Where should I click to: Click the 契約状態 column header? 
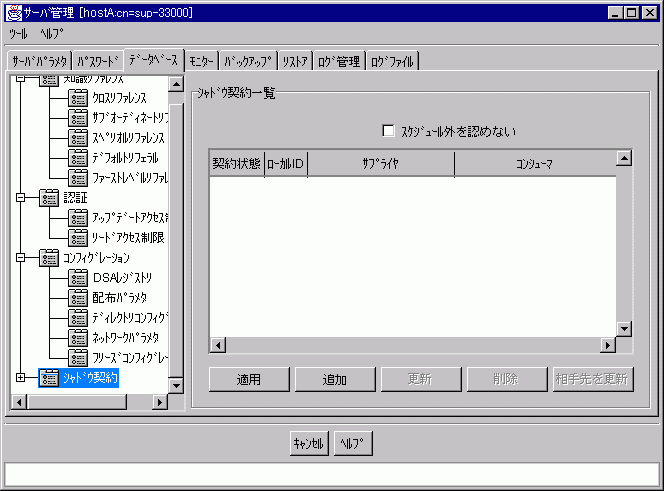[237, 164]
